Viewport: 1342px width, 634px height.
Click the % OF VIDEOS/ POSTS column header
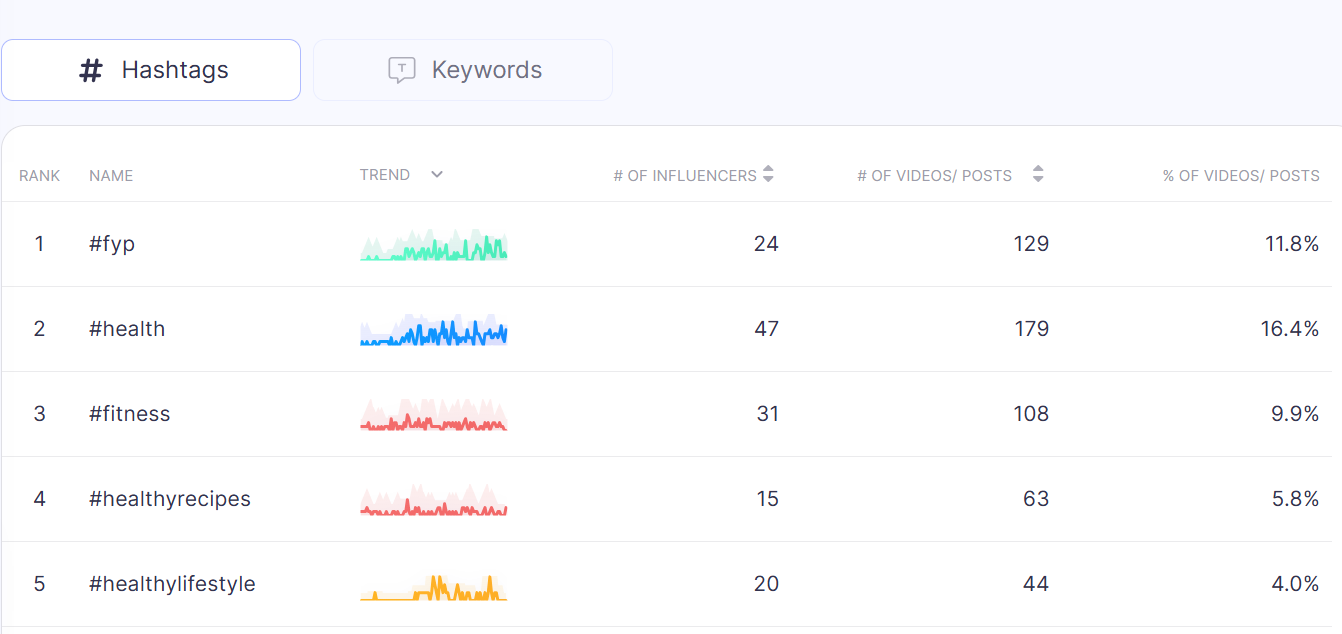1241,175
